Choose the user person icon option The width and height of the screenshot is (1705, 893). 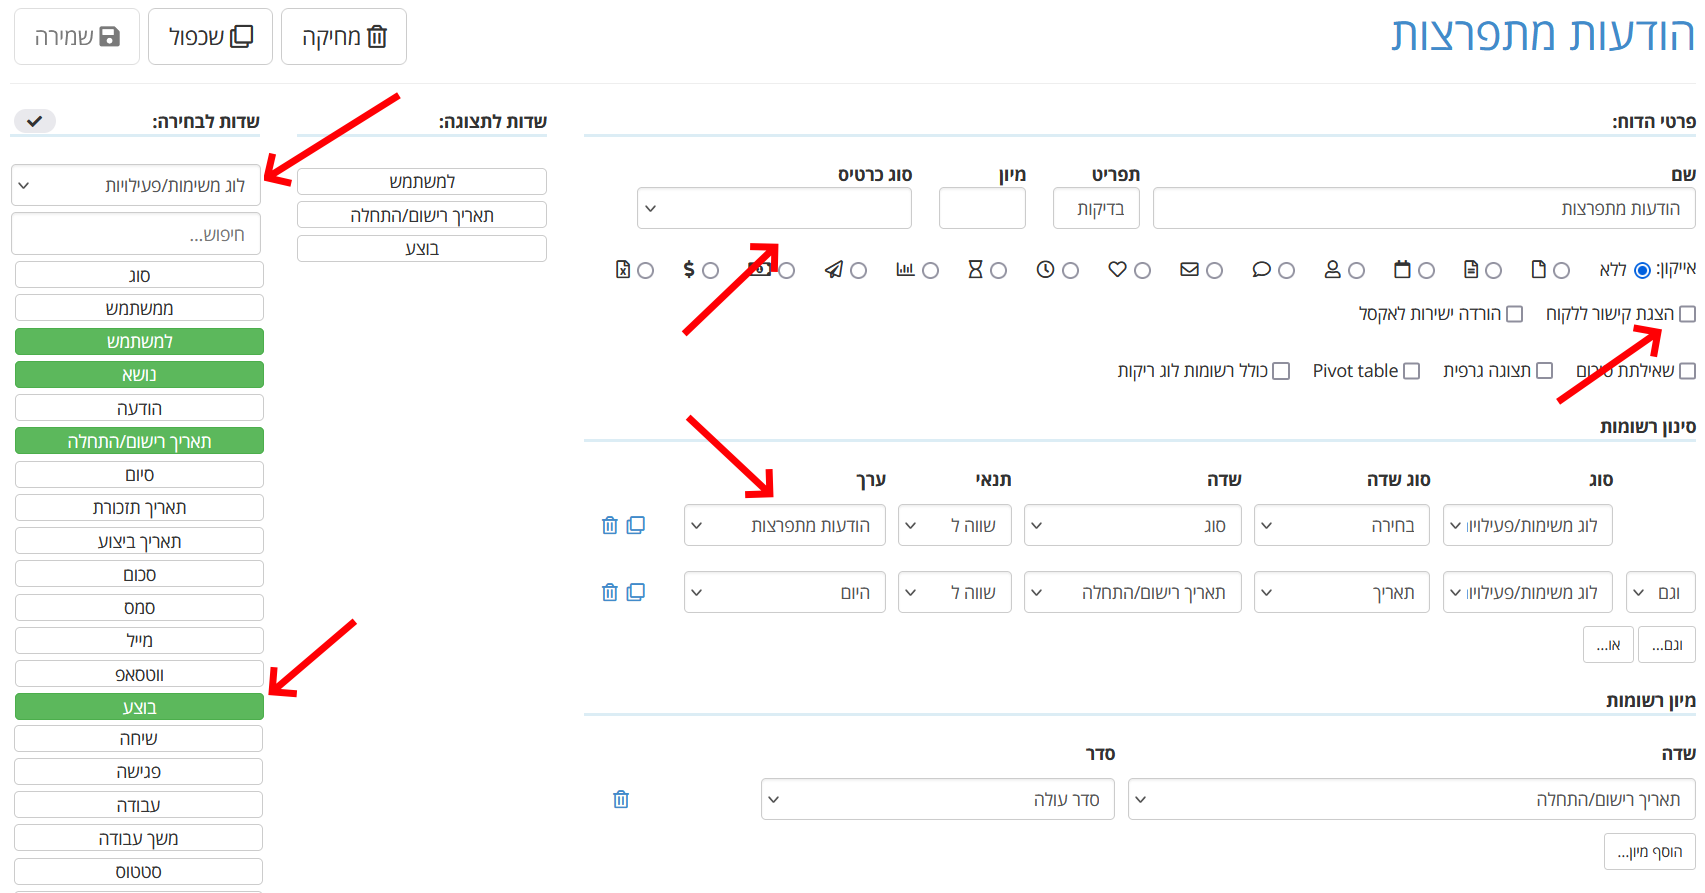coord(1356,271)
